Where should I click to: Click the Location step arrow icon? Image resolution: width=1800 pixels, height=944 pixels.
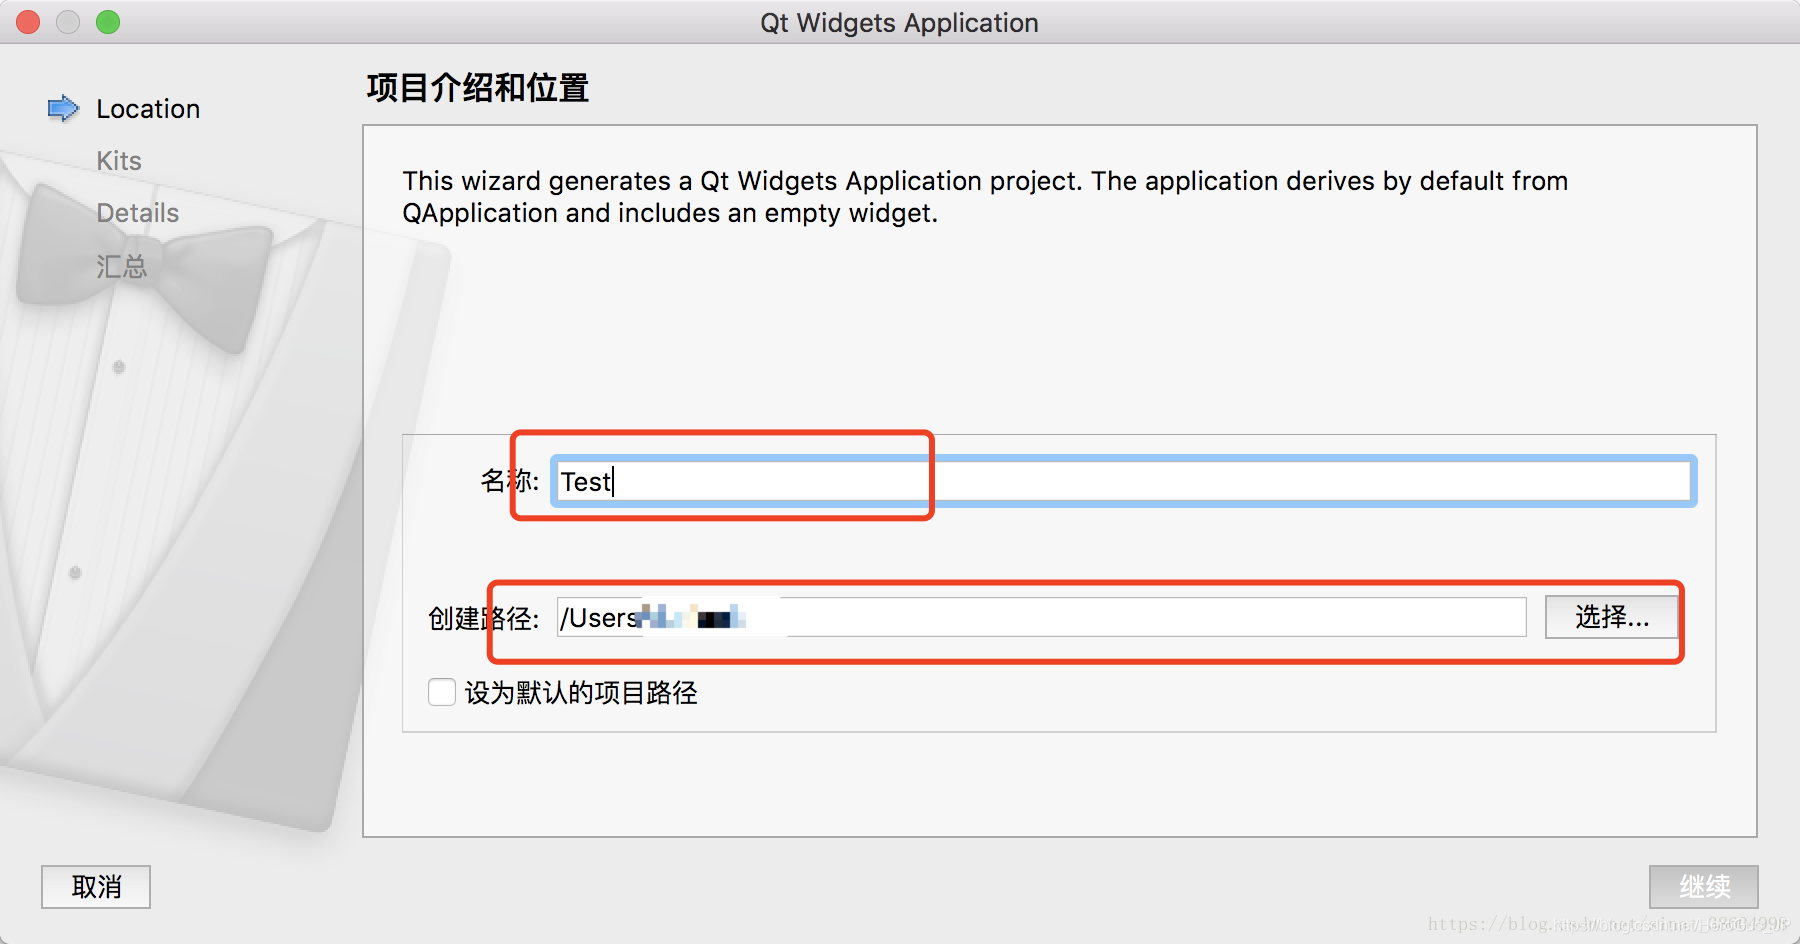(63, 108)
